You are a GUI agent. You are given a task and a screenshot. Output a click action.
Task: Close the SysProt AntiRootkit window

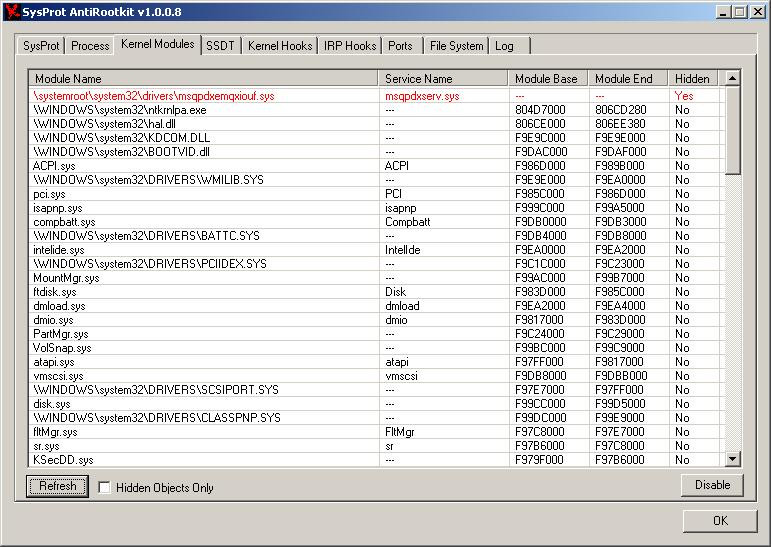[x=758, y=12]
